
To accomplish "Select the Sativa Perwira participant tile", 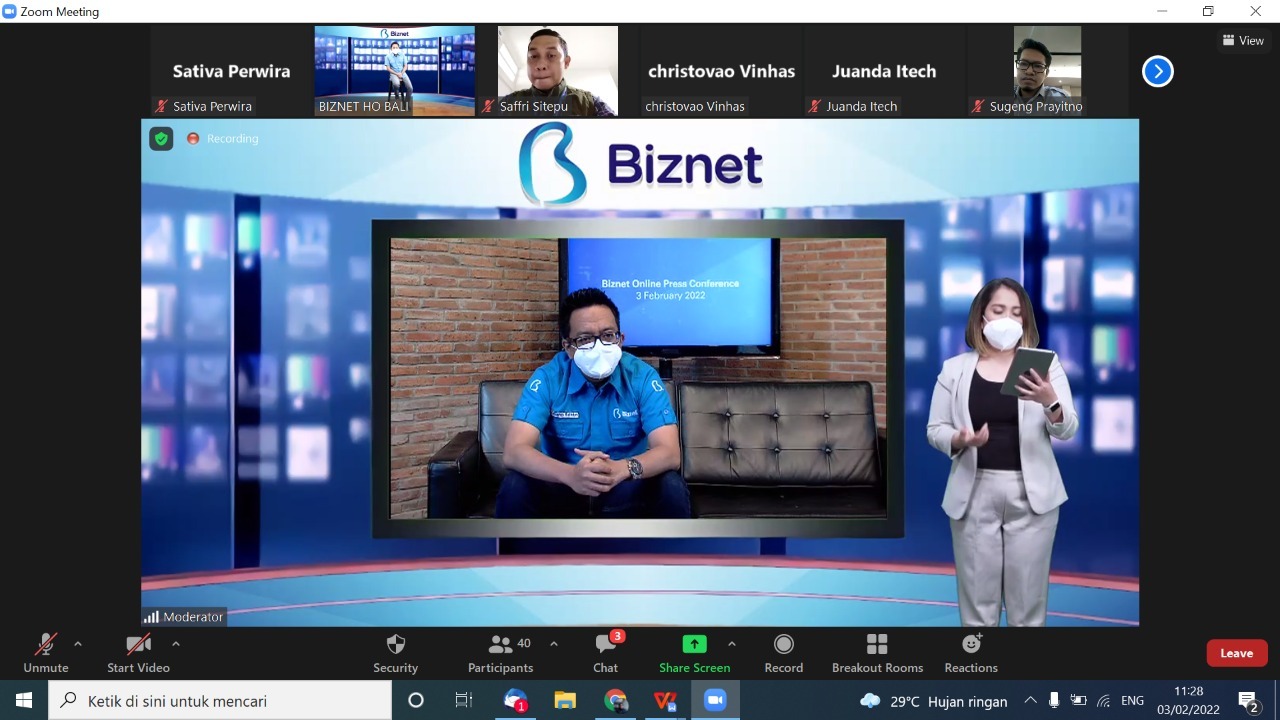I will coord(231,71).
